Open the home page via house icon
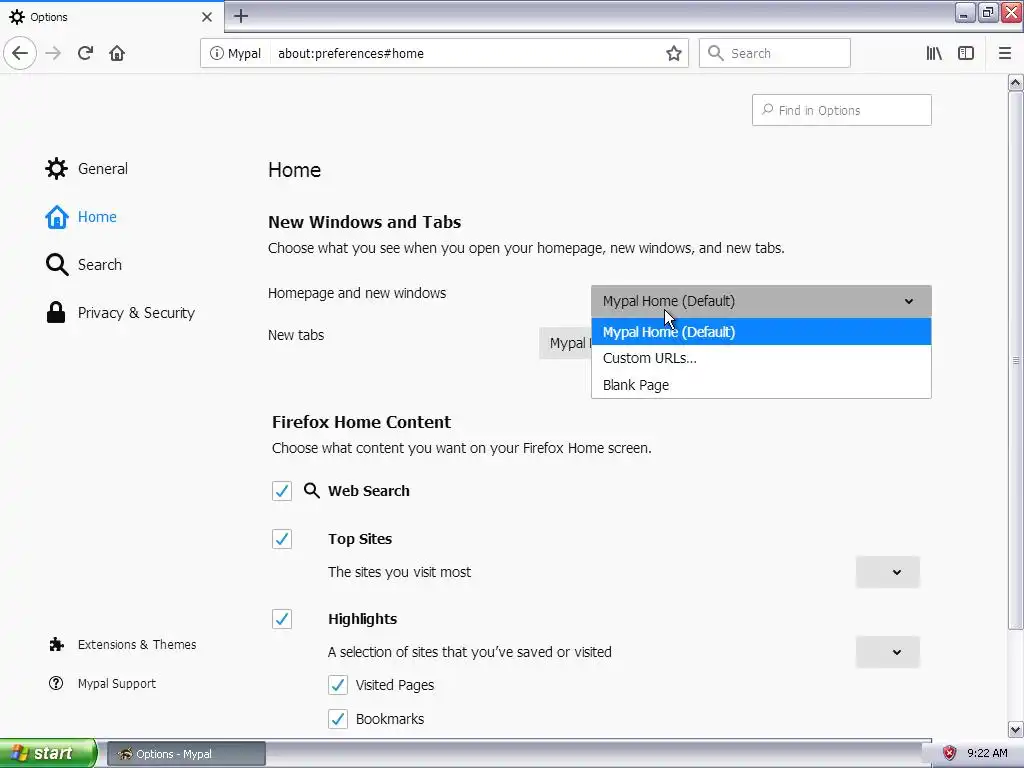 coord(117,53)
